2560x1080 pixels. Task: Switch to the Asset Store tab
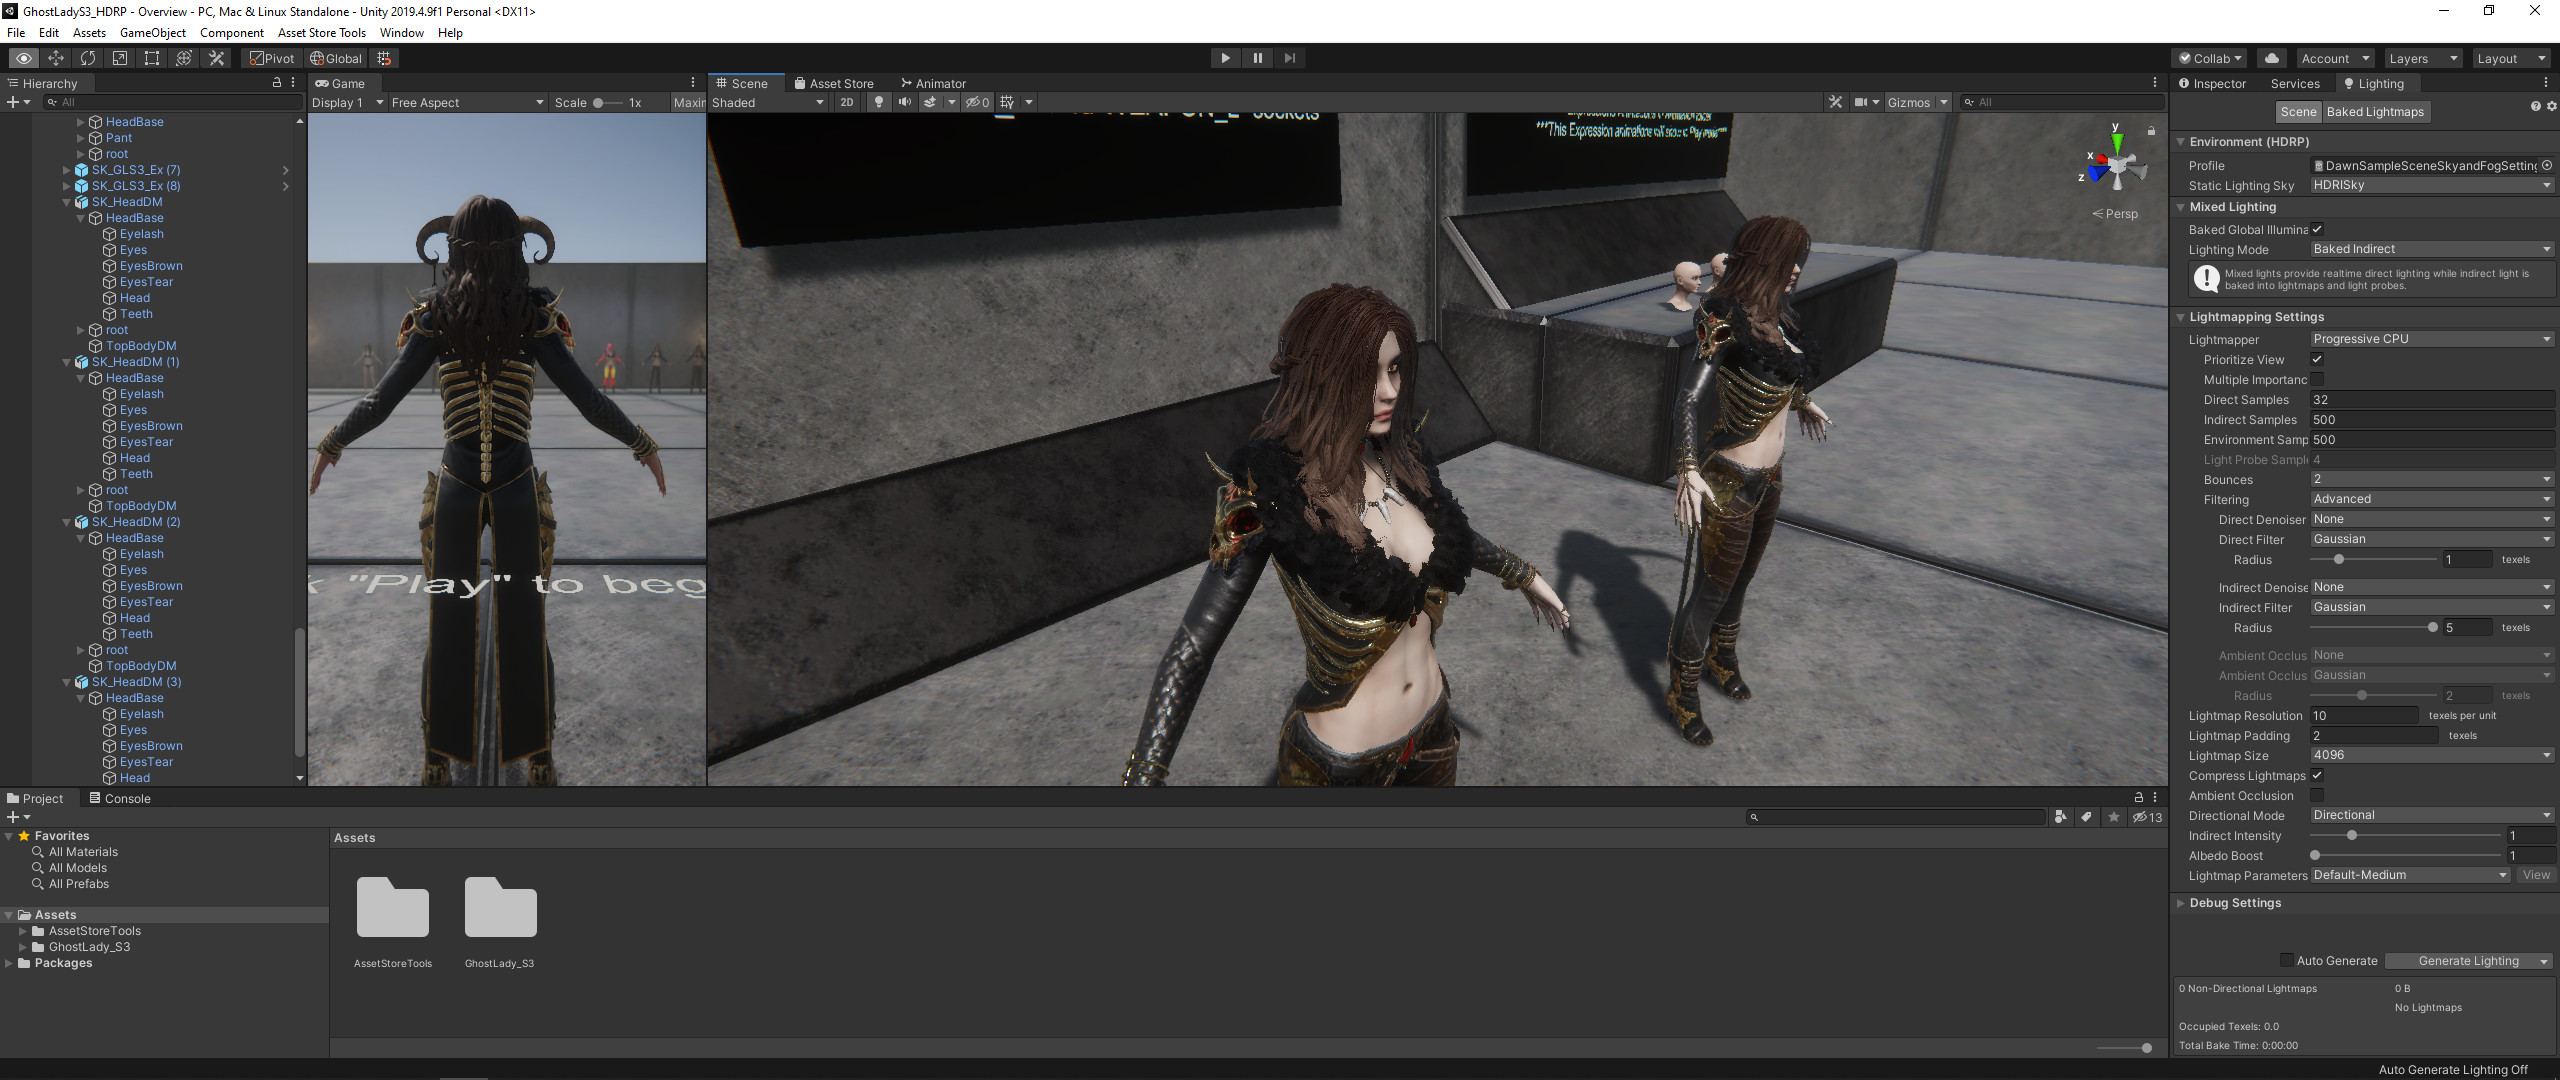[834, 83]
